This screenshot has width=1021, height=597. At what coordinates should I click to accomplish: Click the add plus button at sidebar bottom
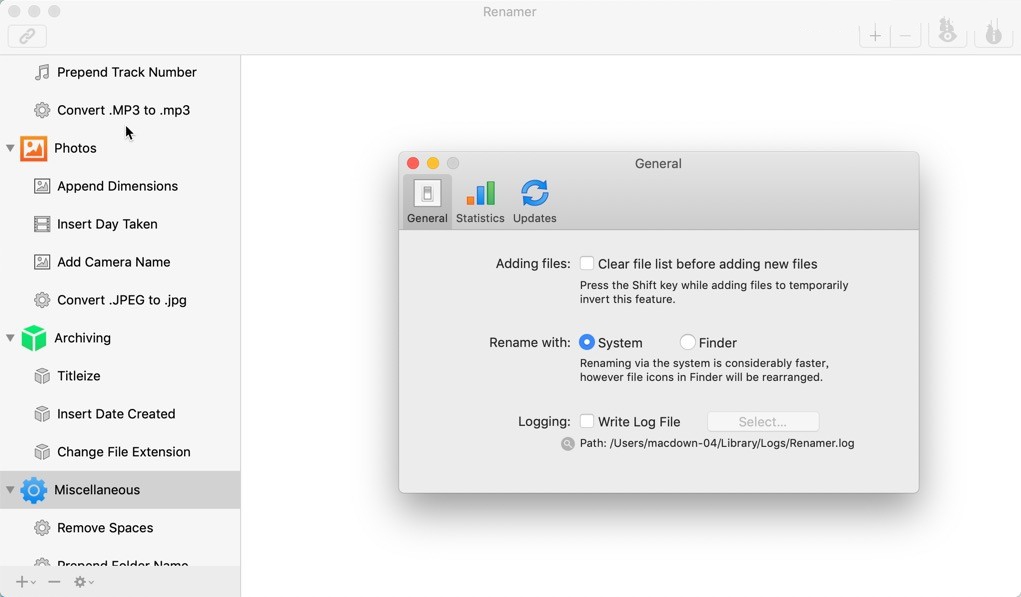click(25, 582)
